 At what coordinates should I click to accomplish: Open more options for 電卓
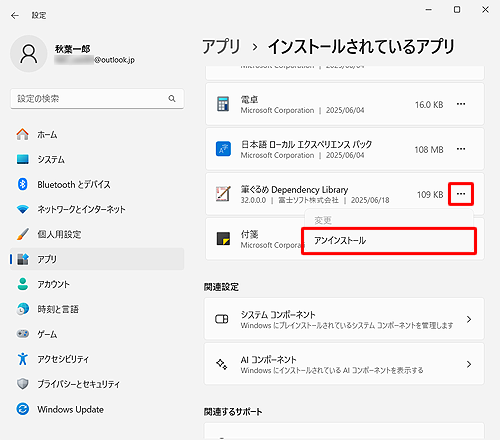pyautogui.click(x=461, y=104)
